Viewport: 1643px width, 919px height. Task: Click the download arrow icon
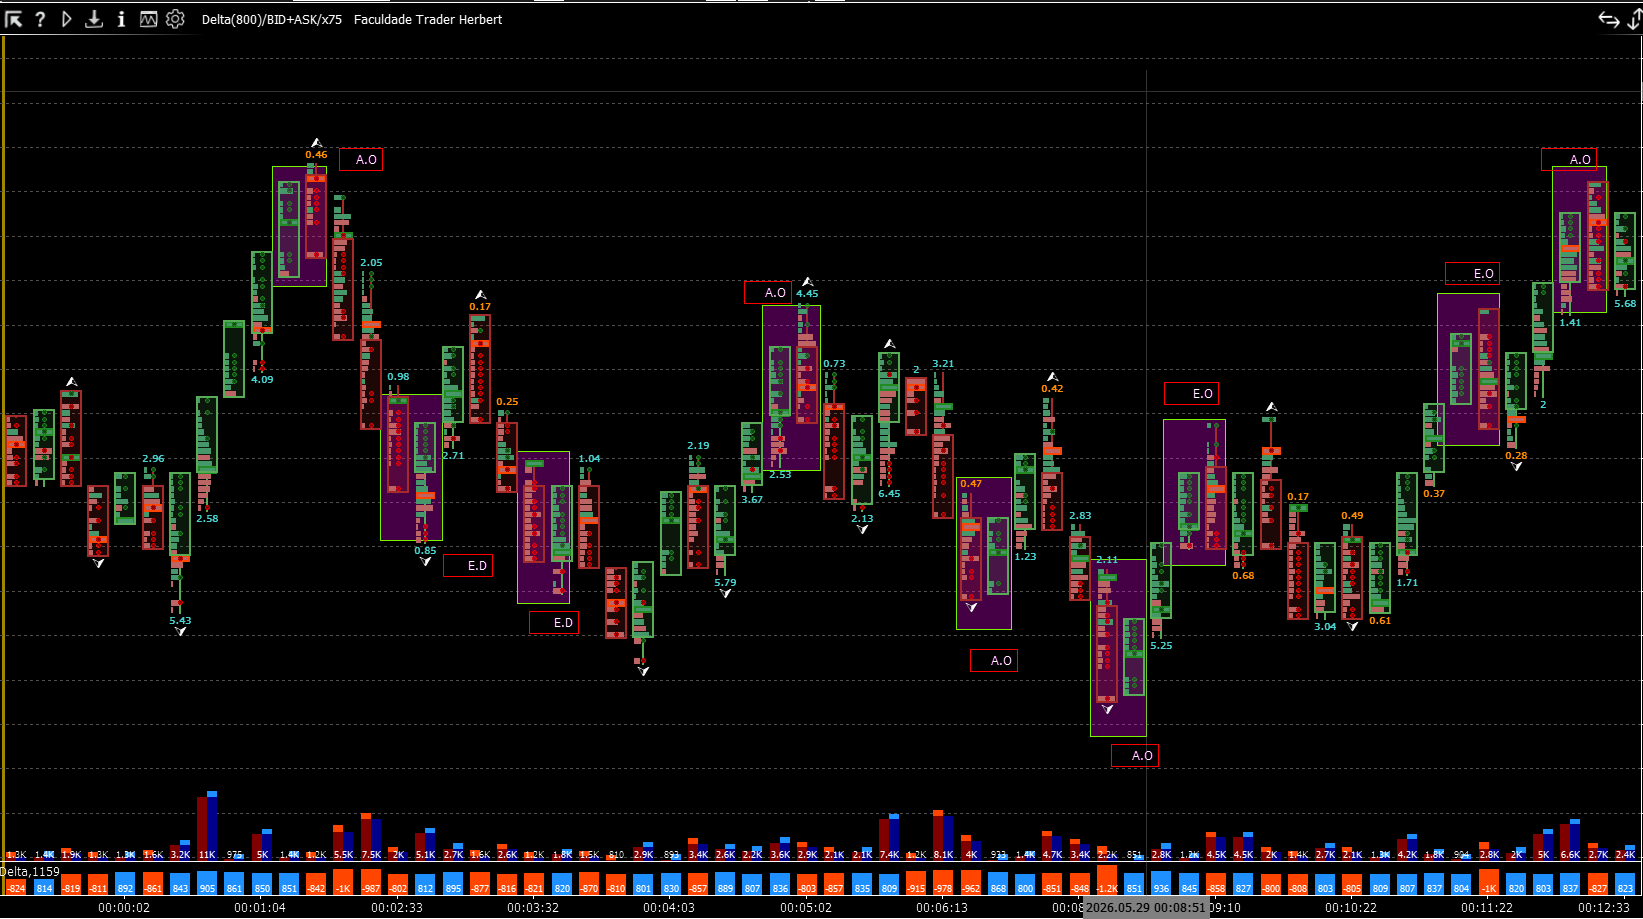pos(94,19)
